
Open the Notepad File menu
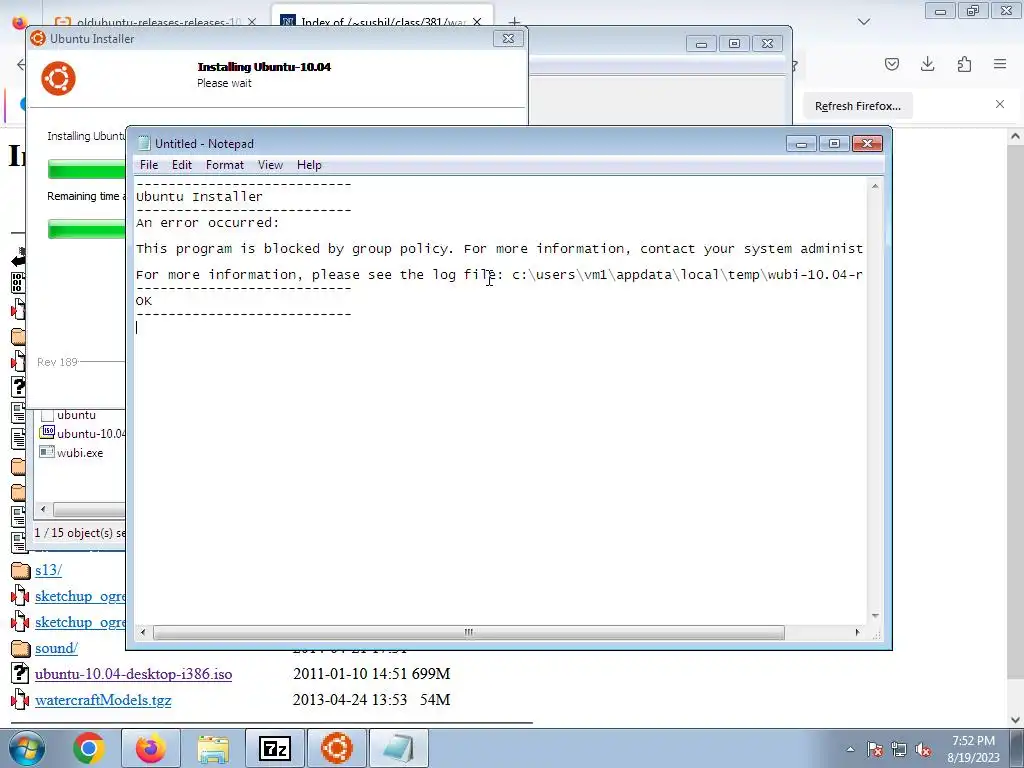tap(149, 165)
